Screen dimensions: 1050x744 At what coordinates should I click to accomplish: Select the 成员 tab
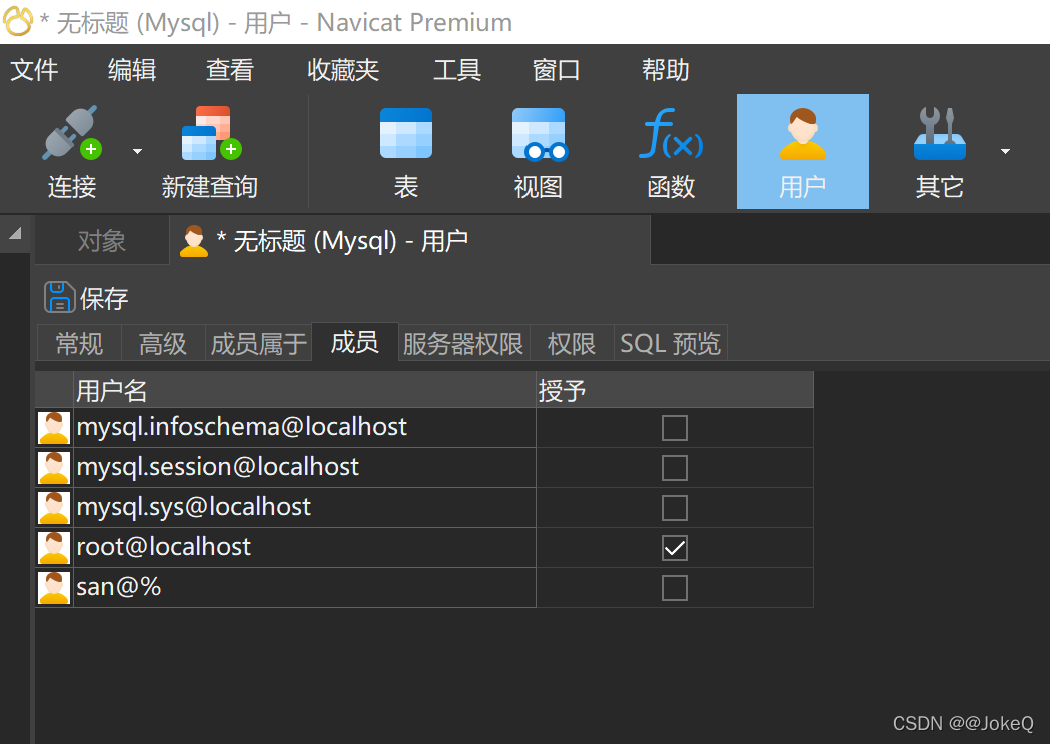click(x=355, y=342)
